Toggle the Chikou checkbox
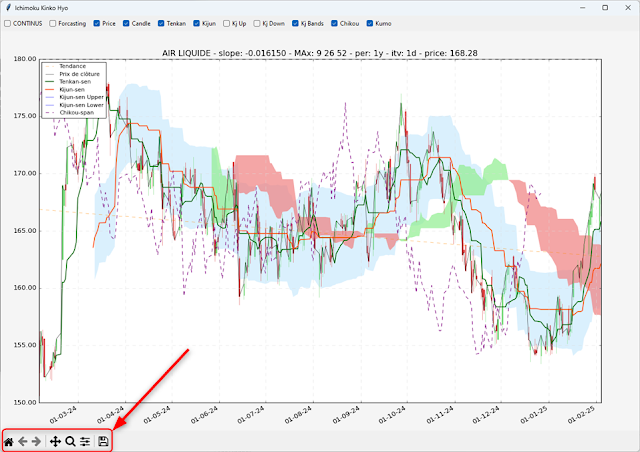This screenshot has height=452, width=640. click(338, 22)
